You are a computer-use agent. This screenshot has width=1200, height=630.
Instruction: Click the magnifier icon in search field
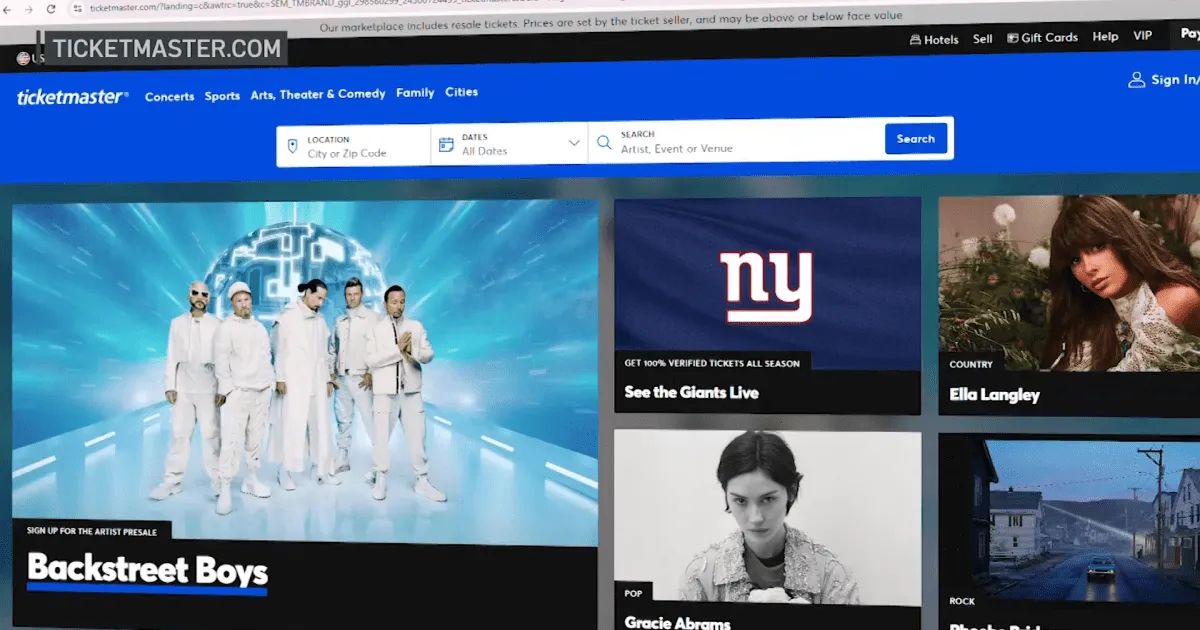pyautogui.click(x=604, y=142)
